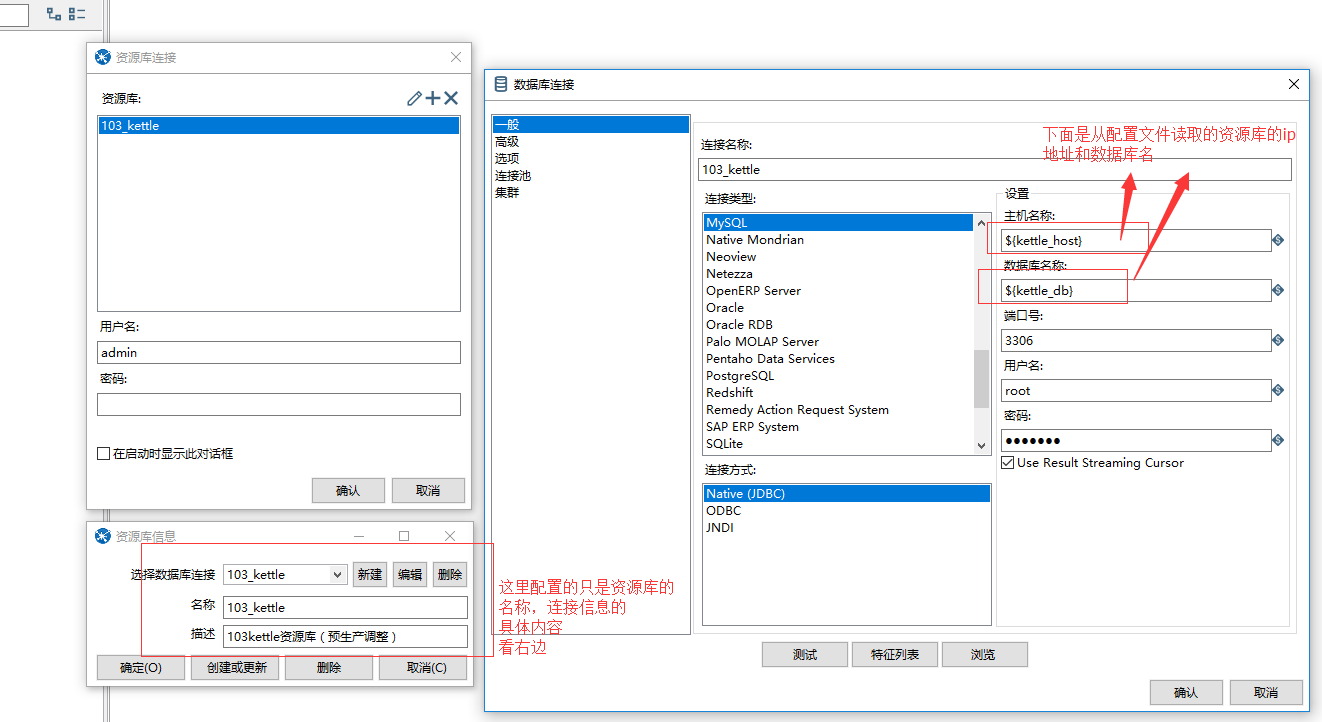Click the edit pencil icon in repository connection

[415, 98]
